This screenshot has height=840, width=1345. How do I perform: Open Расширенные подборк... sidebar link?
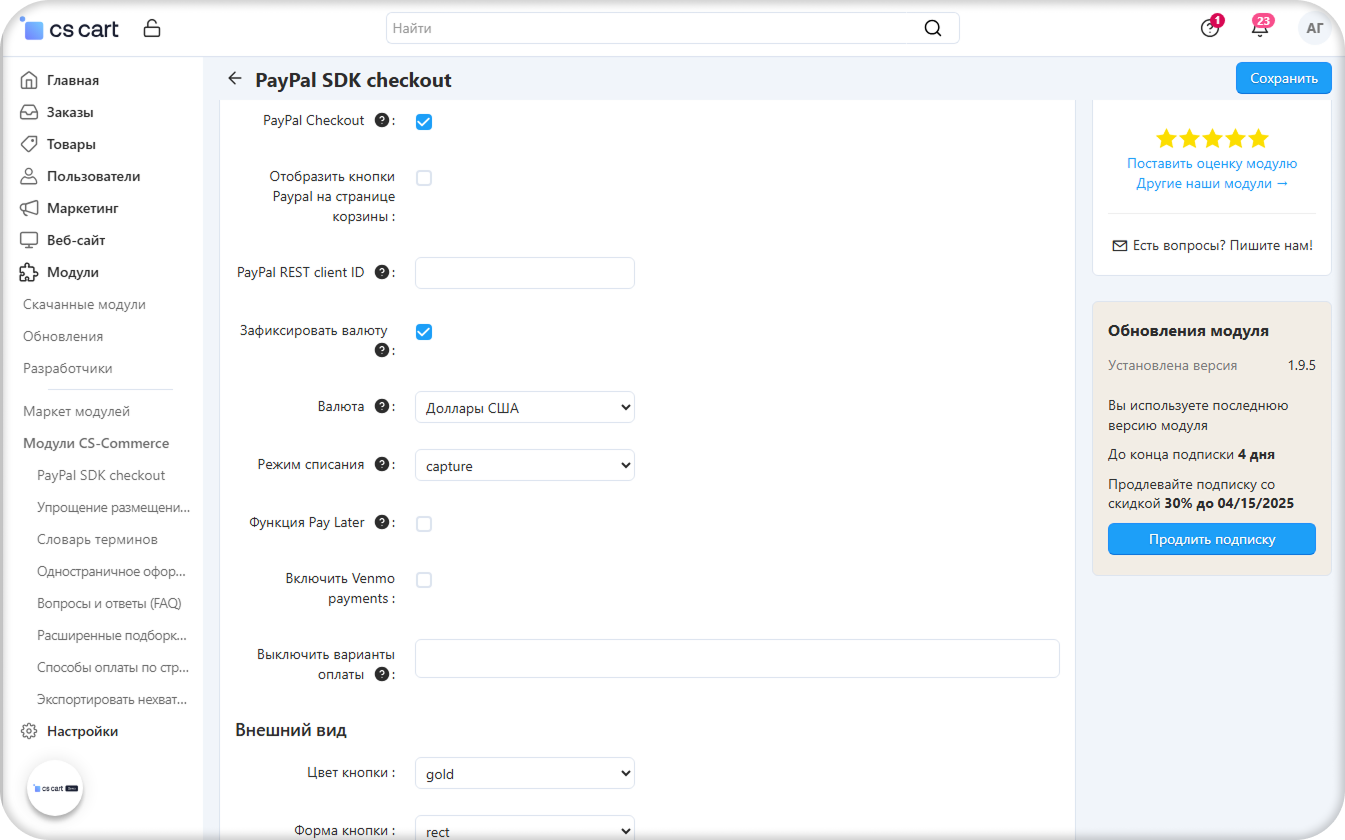112,635
